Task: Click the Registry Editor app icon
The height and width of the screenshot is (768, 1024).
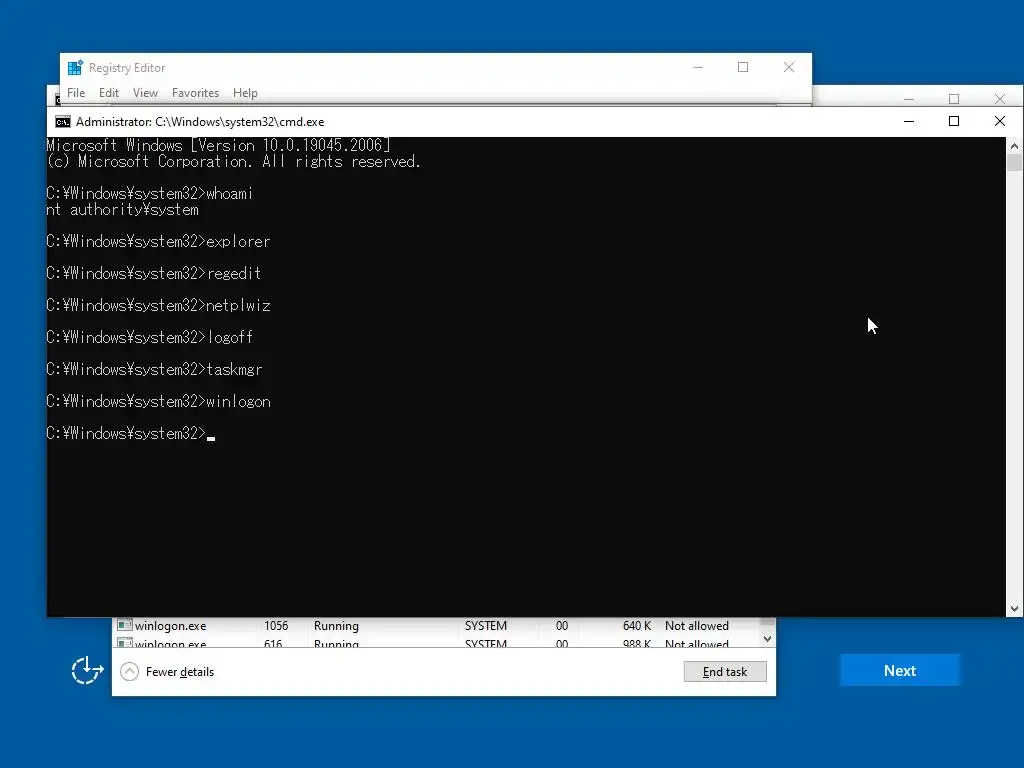Action: (75, 67)
